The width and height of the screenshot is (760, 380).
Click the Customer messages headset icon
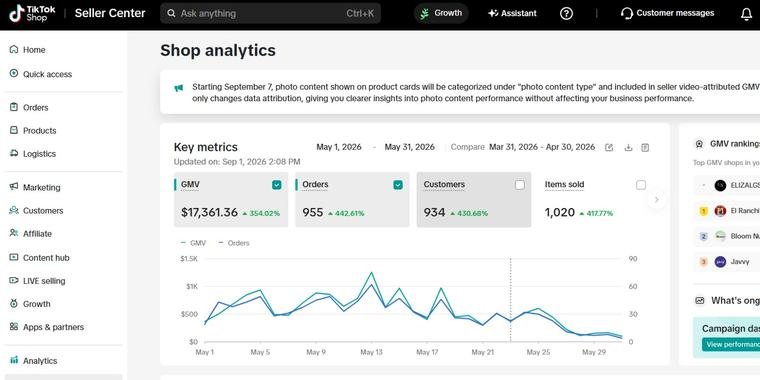click(627, 14)
